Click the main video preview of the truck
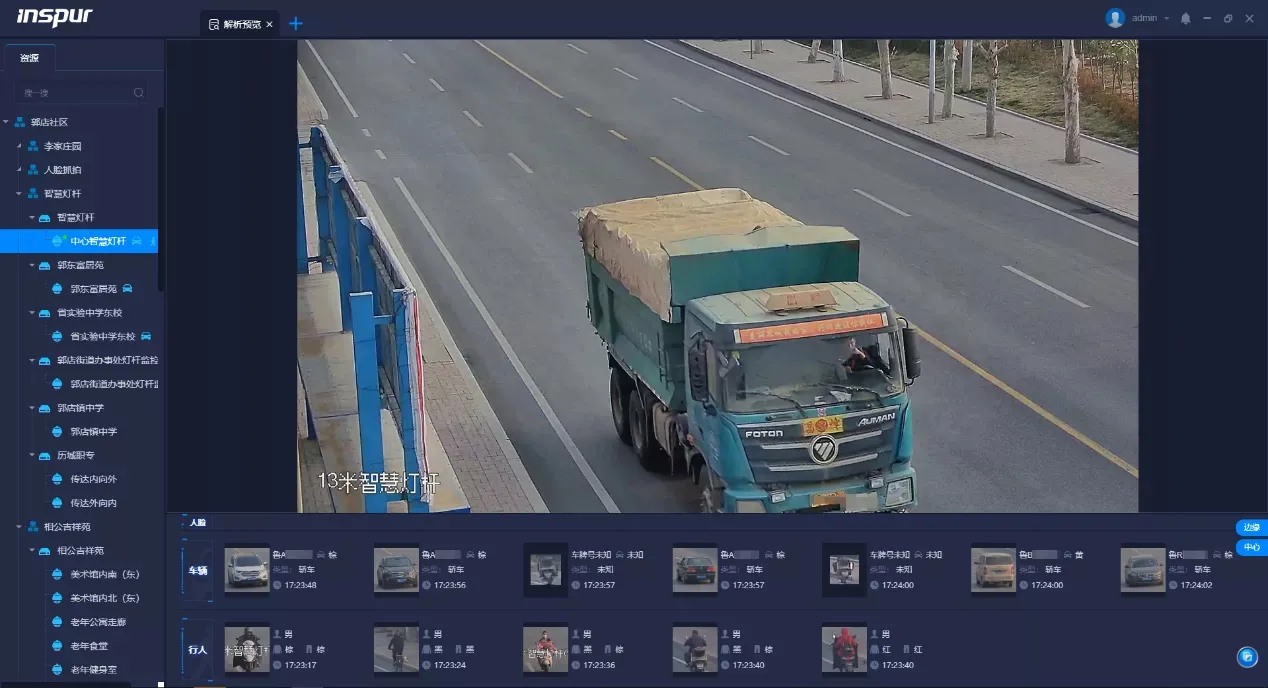 click(717, 276)
